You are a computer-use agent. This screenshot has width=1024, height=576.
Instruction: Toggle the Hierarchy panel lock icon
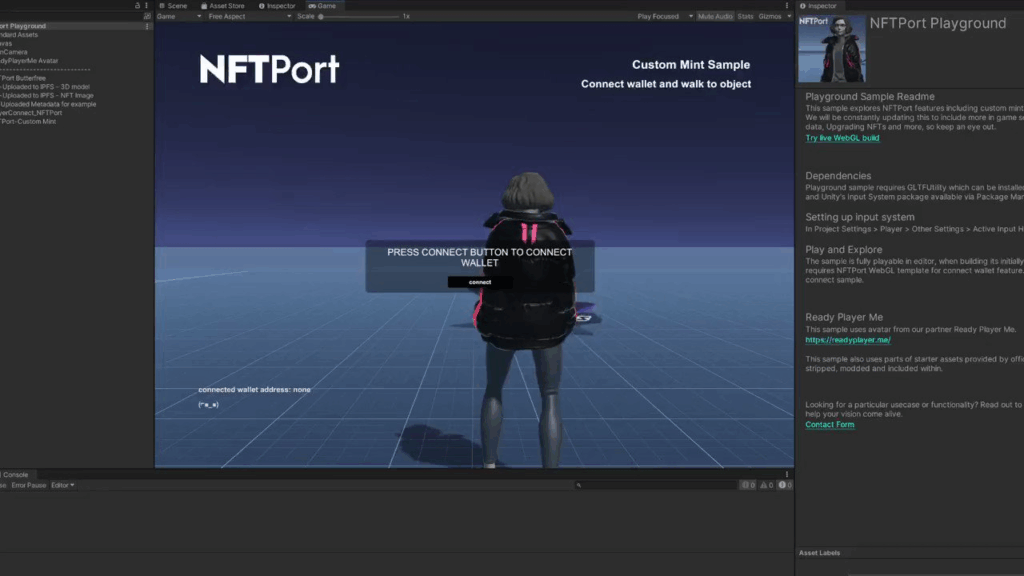pos(137,5)
